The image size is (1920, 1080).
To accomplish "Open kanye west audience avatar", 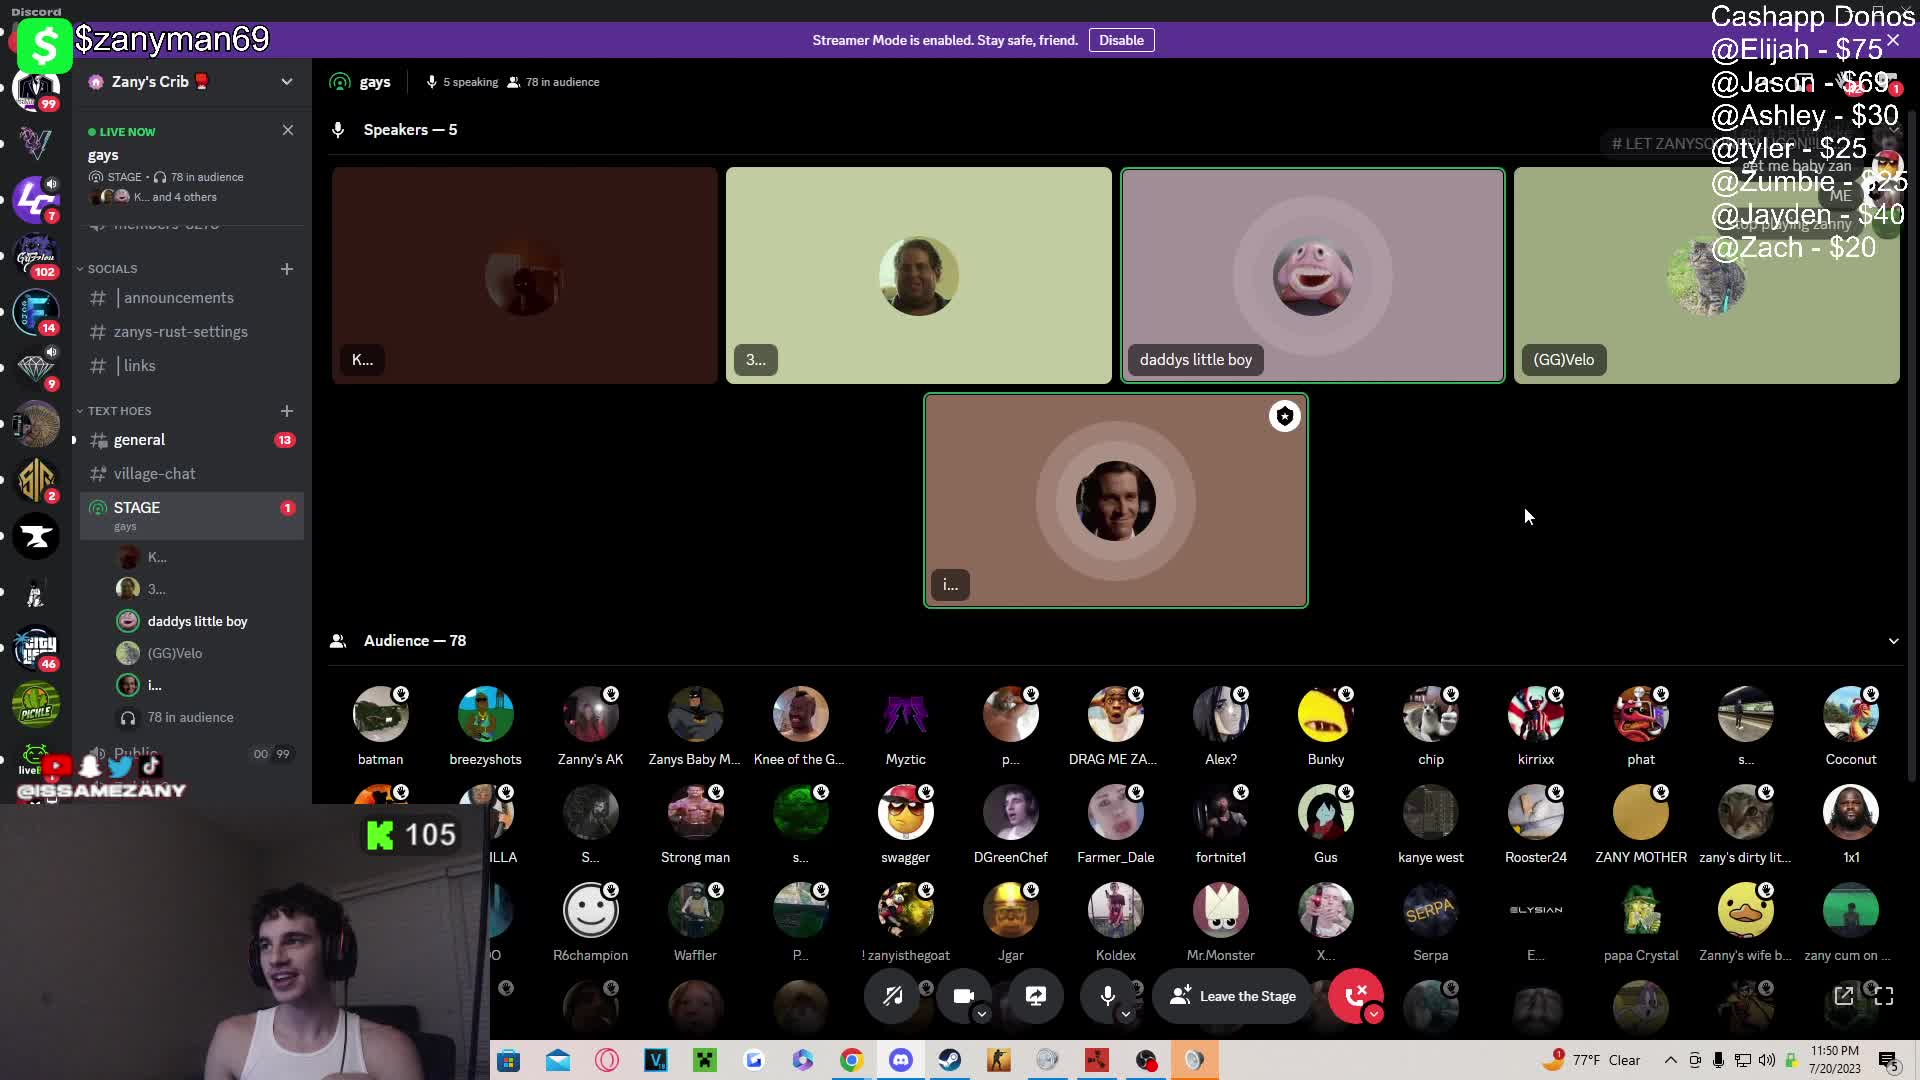I will 1430,812.
